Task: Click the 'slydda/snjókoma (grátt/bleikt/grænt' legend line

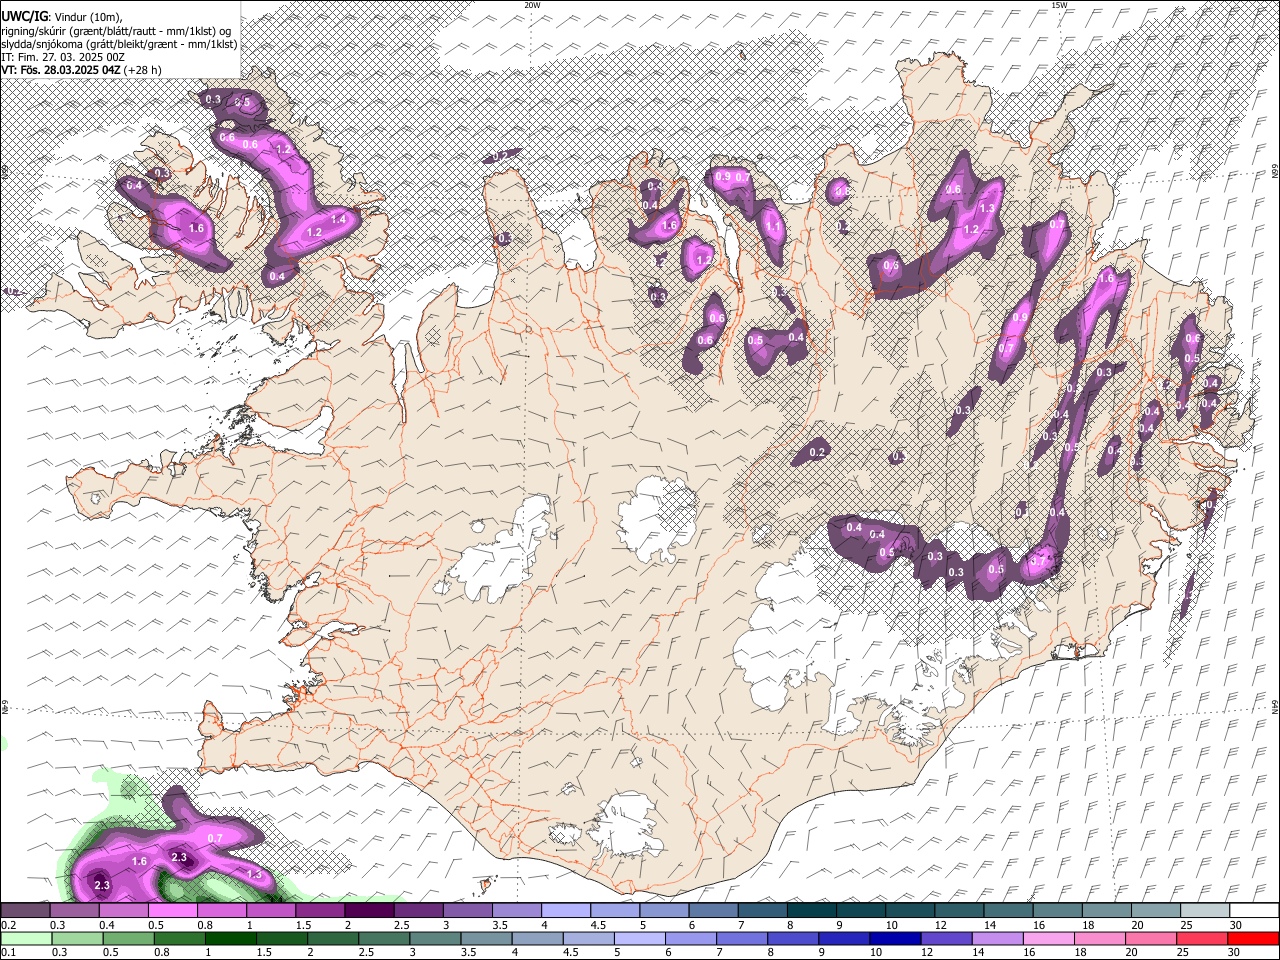Action: [x=119, y=44]
